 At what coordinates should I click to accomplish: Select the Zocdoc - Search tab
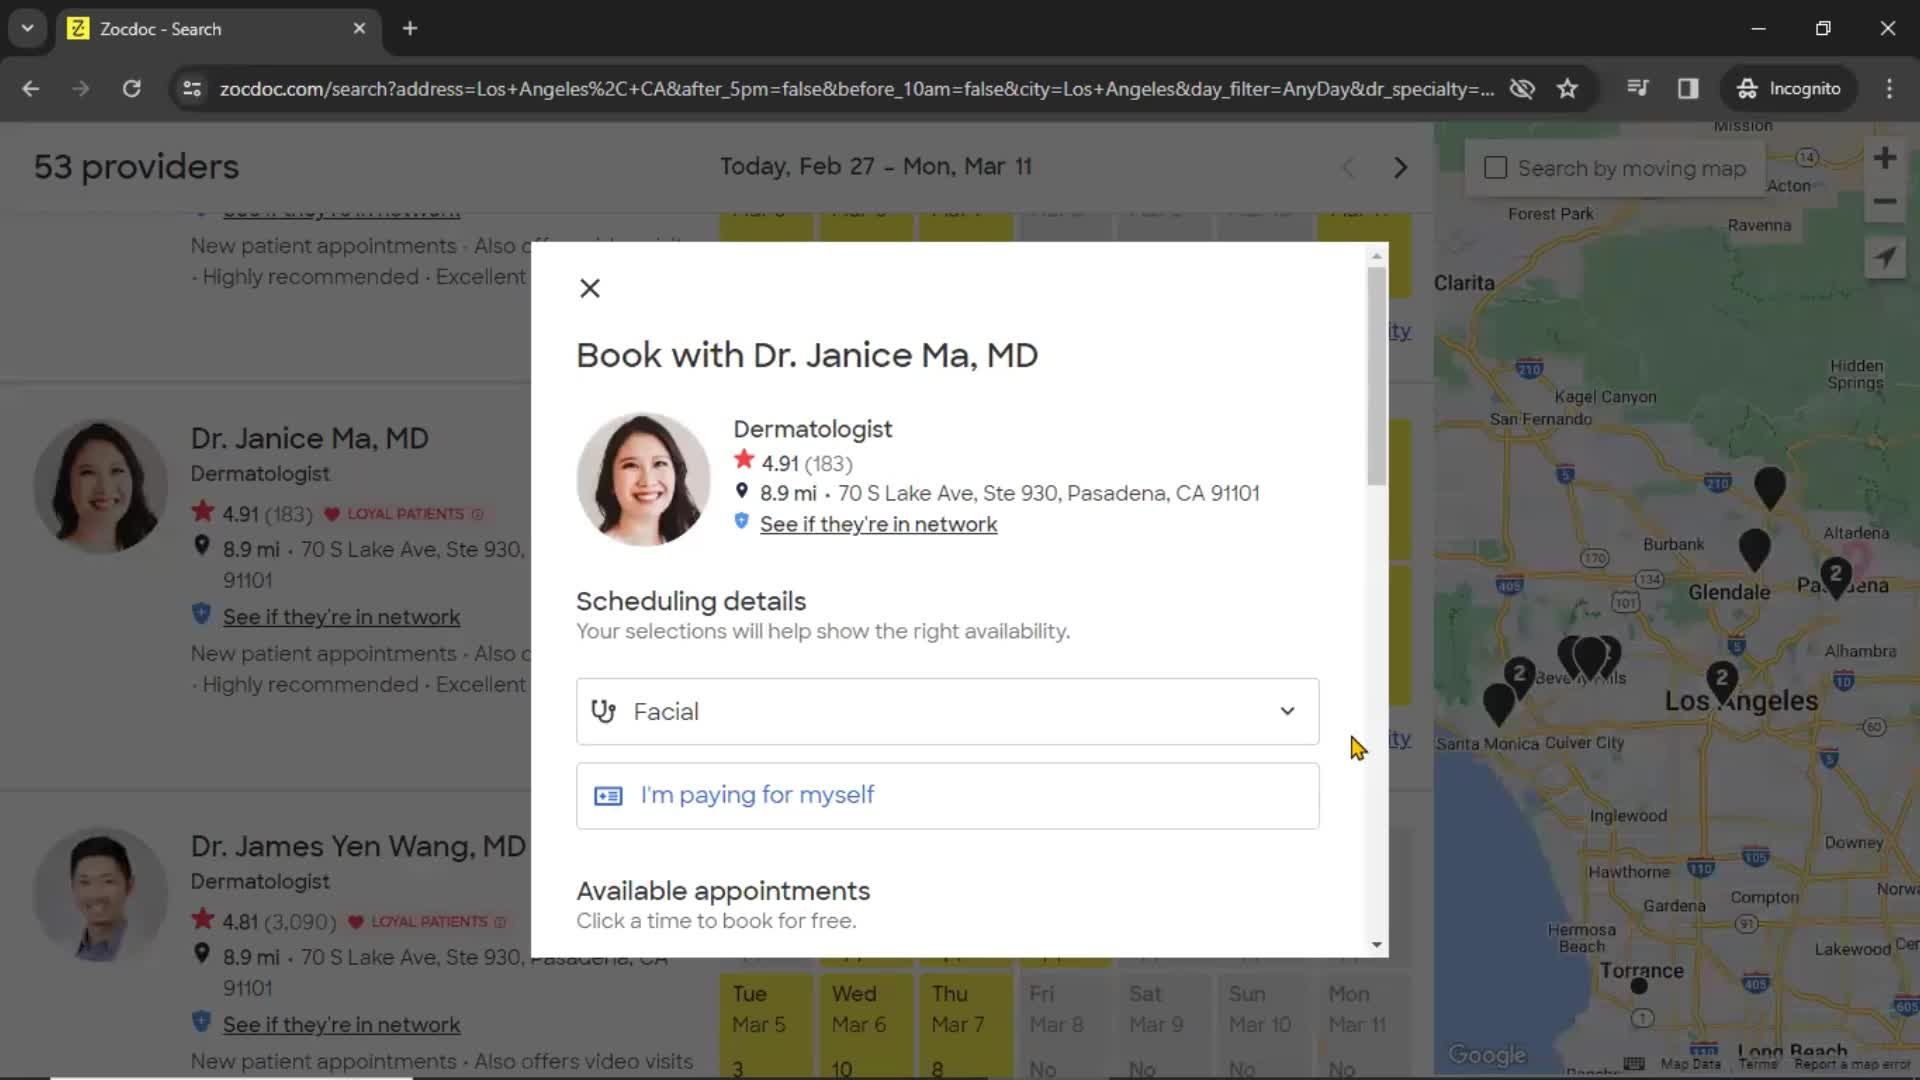tap(217, 28)
